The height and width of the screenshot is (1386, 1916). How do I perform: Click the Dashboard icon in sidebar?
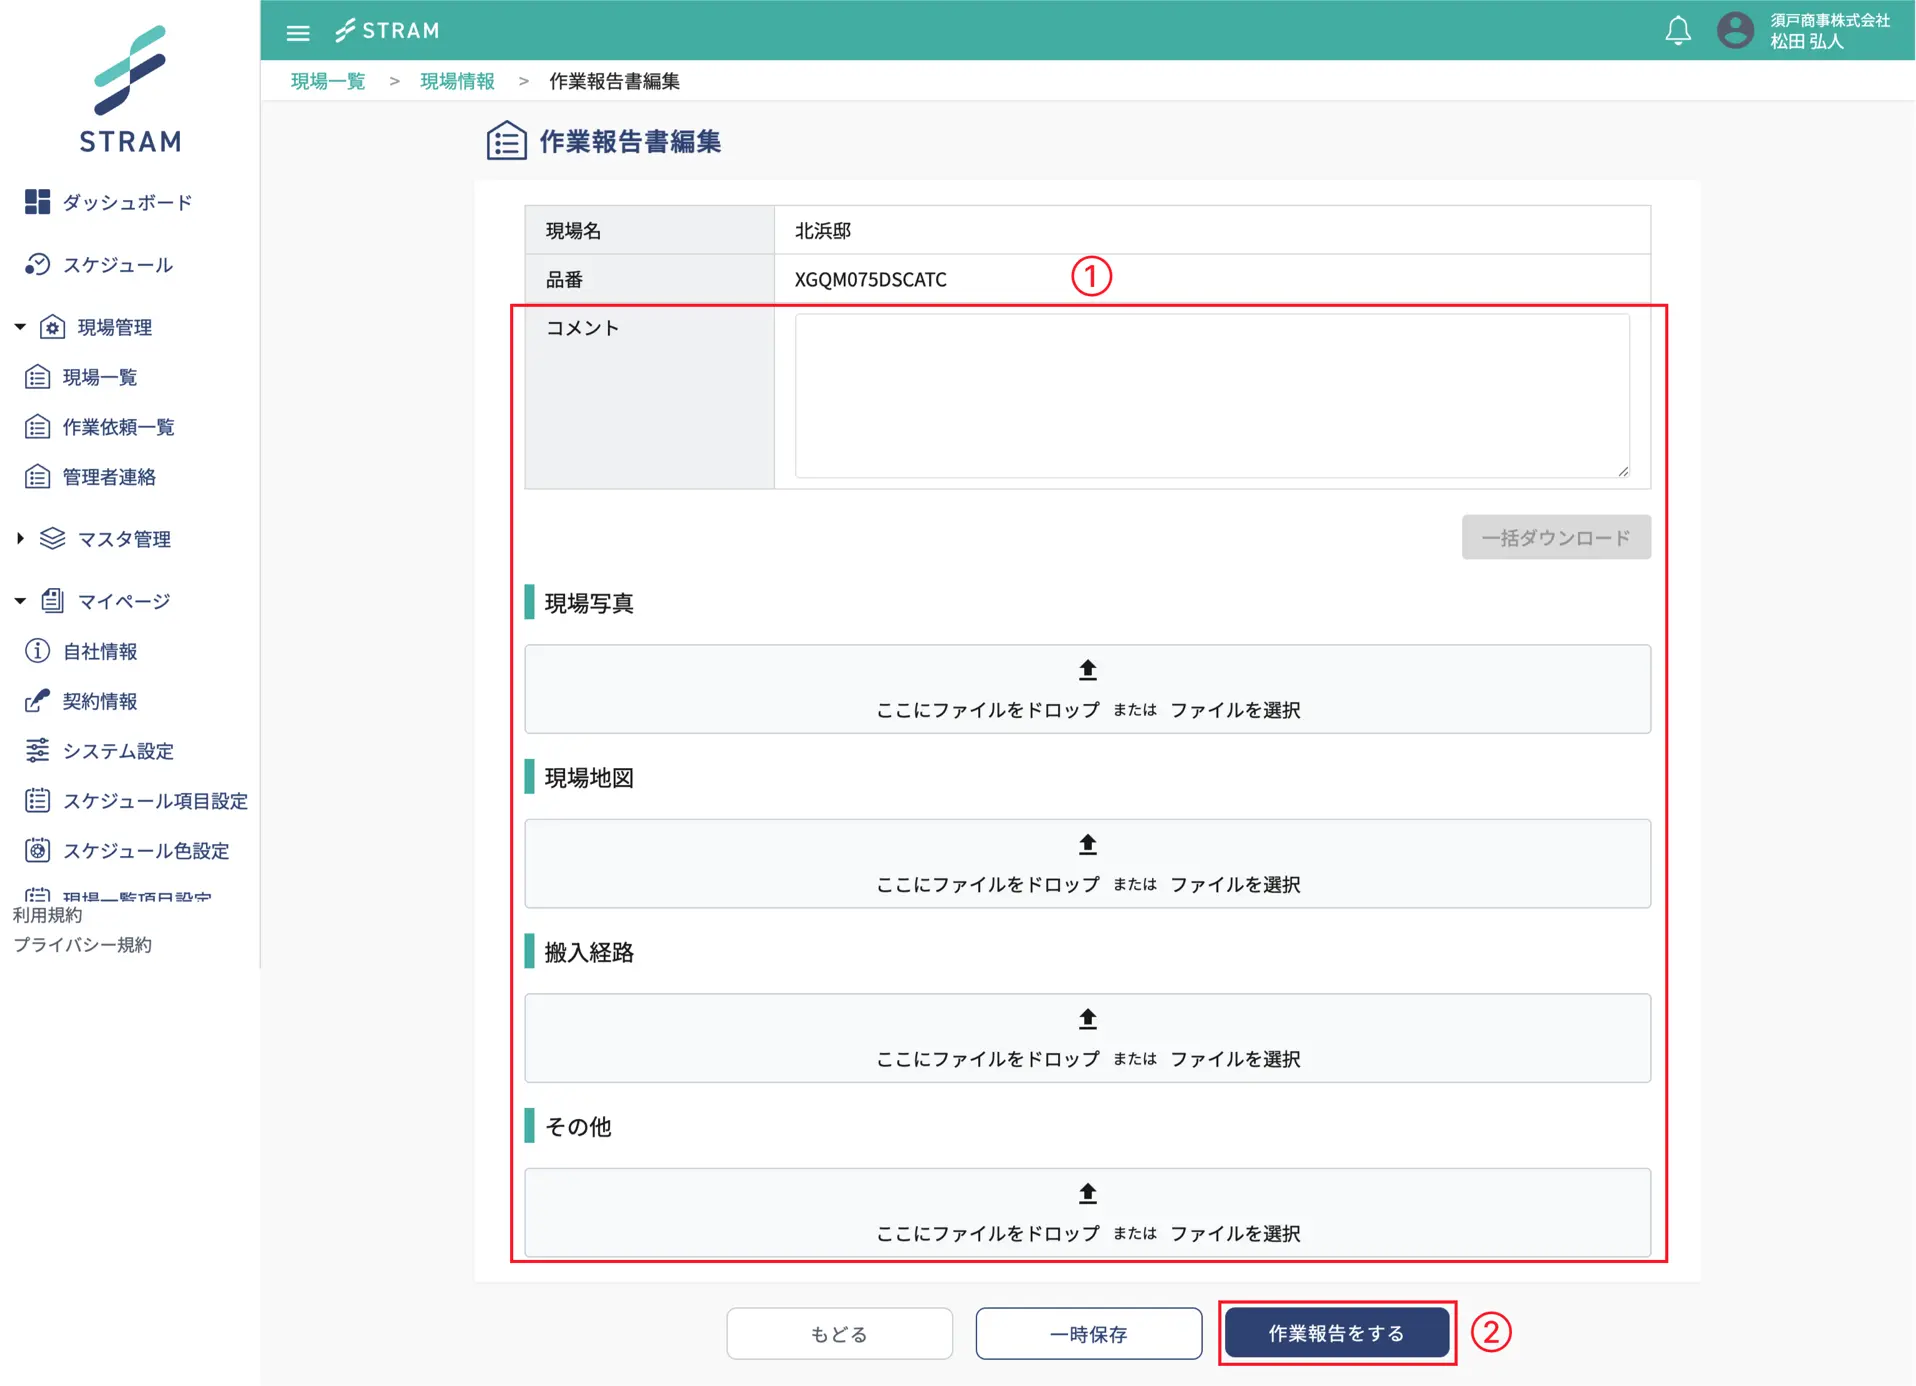(37, 202)
